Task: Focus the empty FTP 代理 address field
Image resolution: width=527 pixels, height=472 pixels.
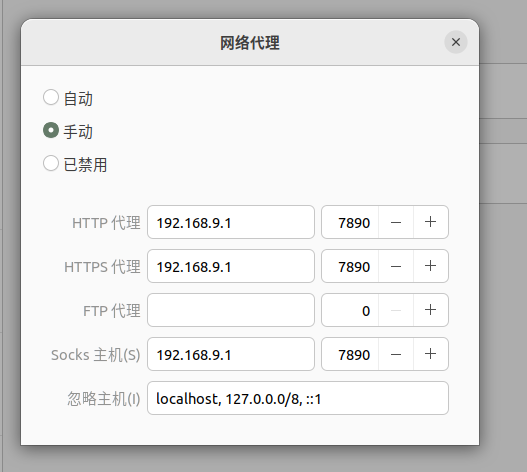Action: (231, 310)
